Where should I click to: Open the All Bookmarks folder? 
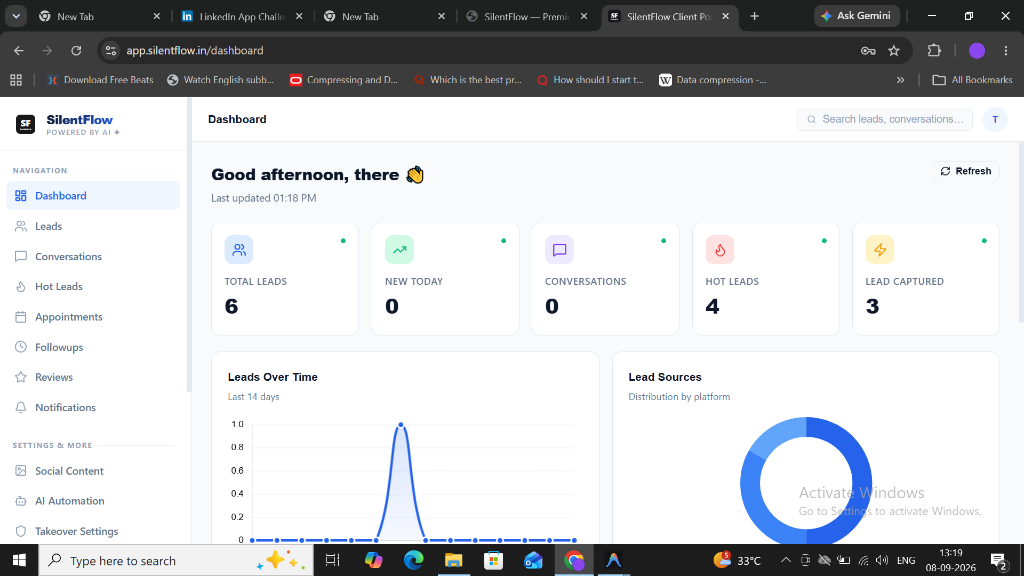pyautogui.click(x=972, y=80)
